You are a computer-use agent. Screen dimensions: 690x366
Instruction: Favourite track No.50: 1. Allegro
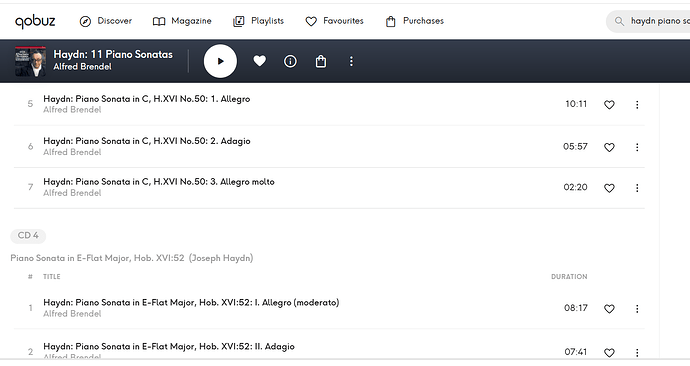click(609, 105)
